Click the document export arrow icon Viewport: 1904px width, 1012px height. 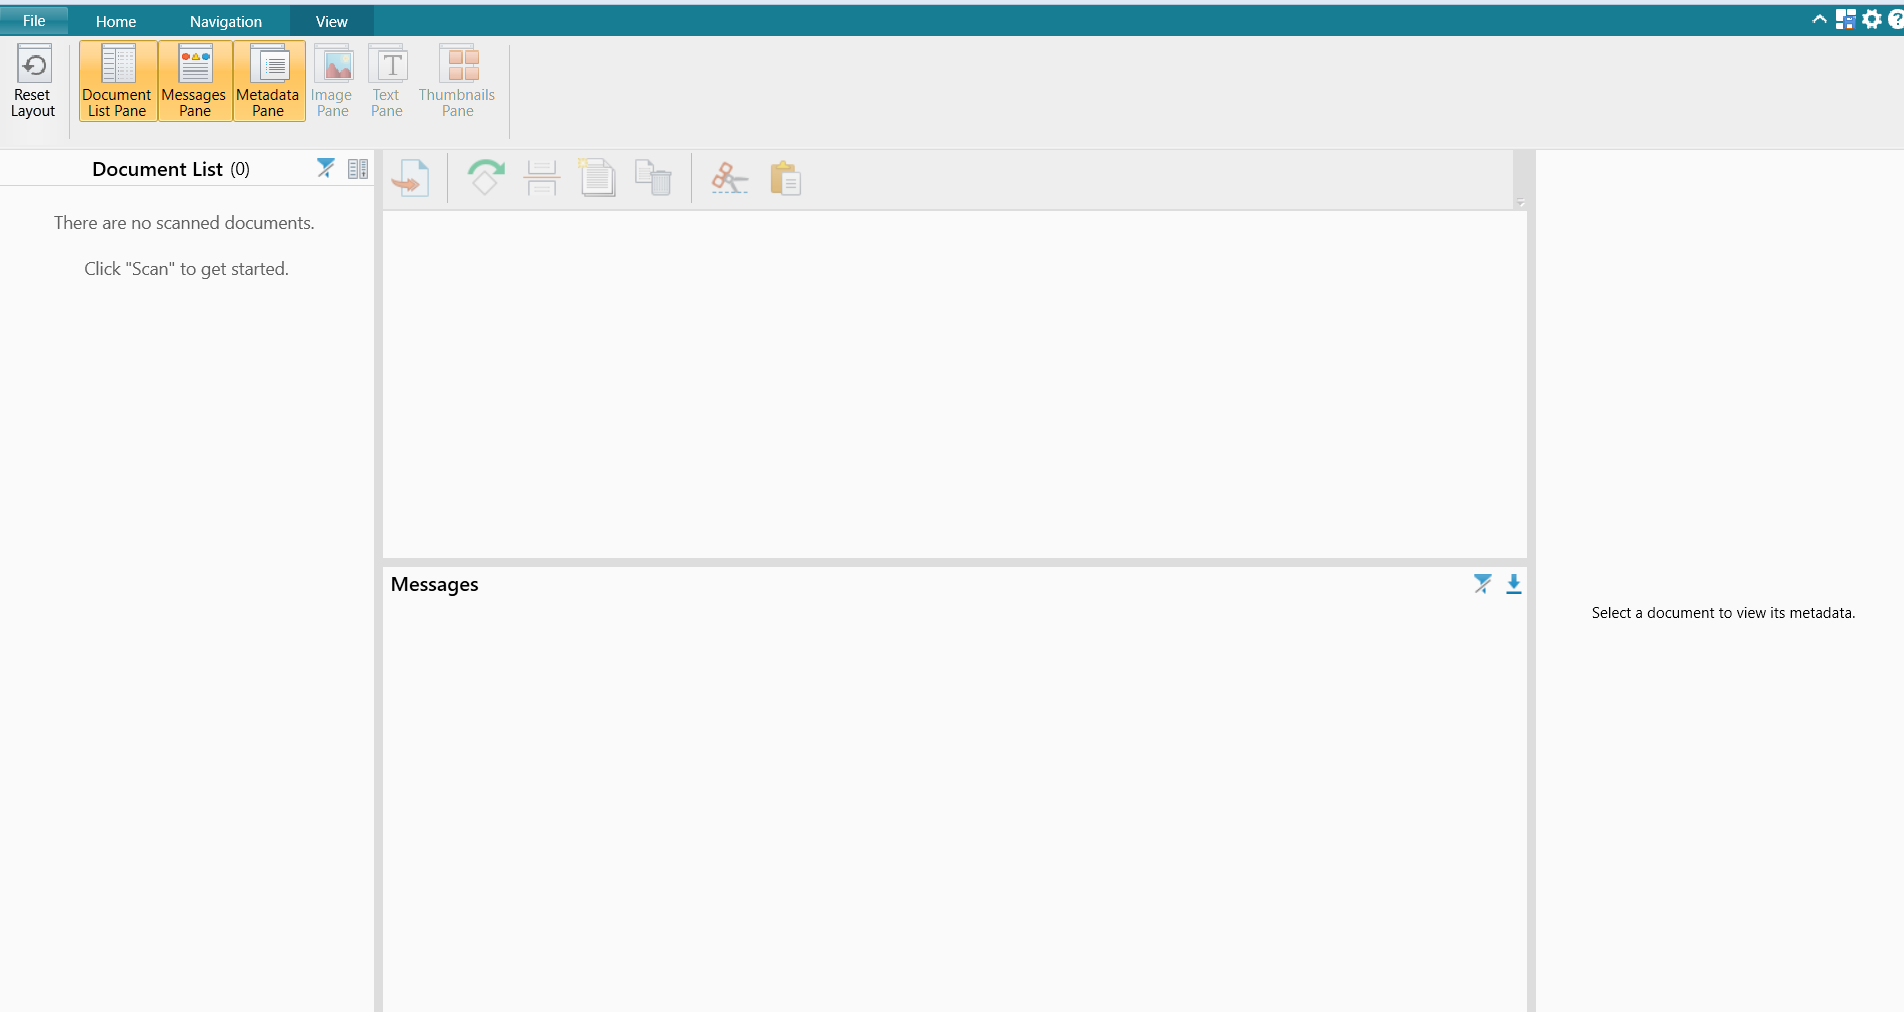point(411,179)
